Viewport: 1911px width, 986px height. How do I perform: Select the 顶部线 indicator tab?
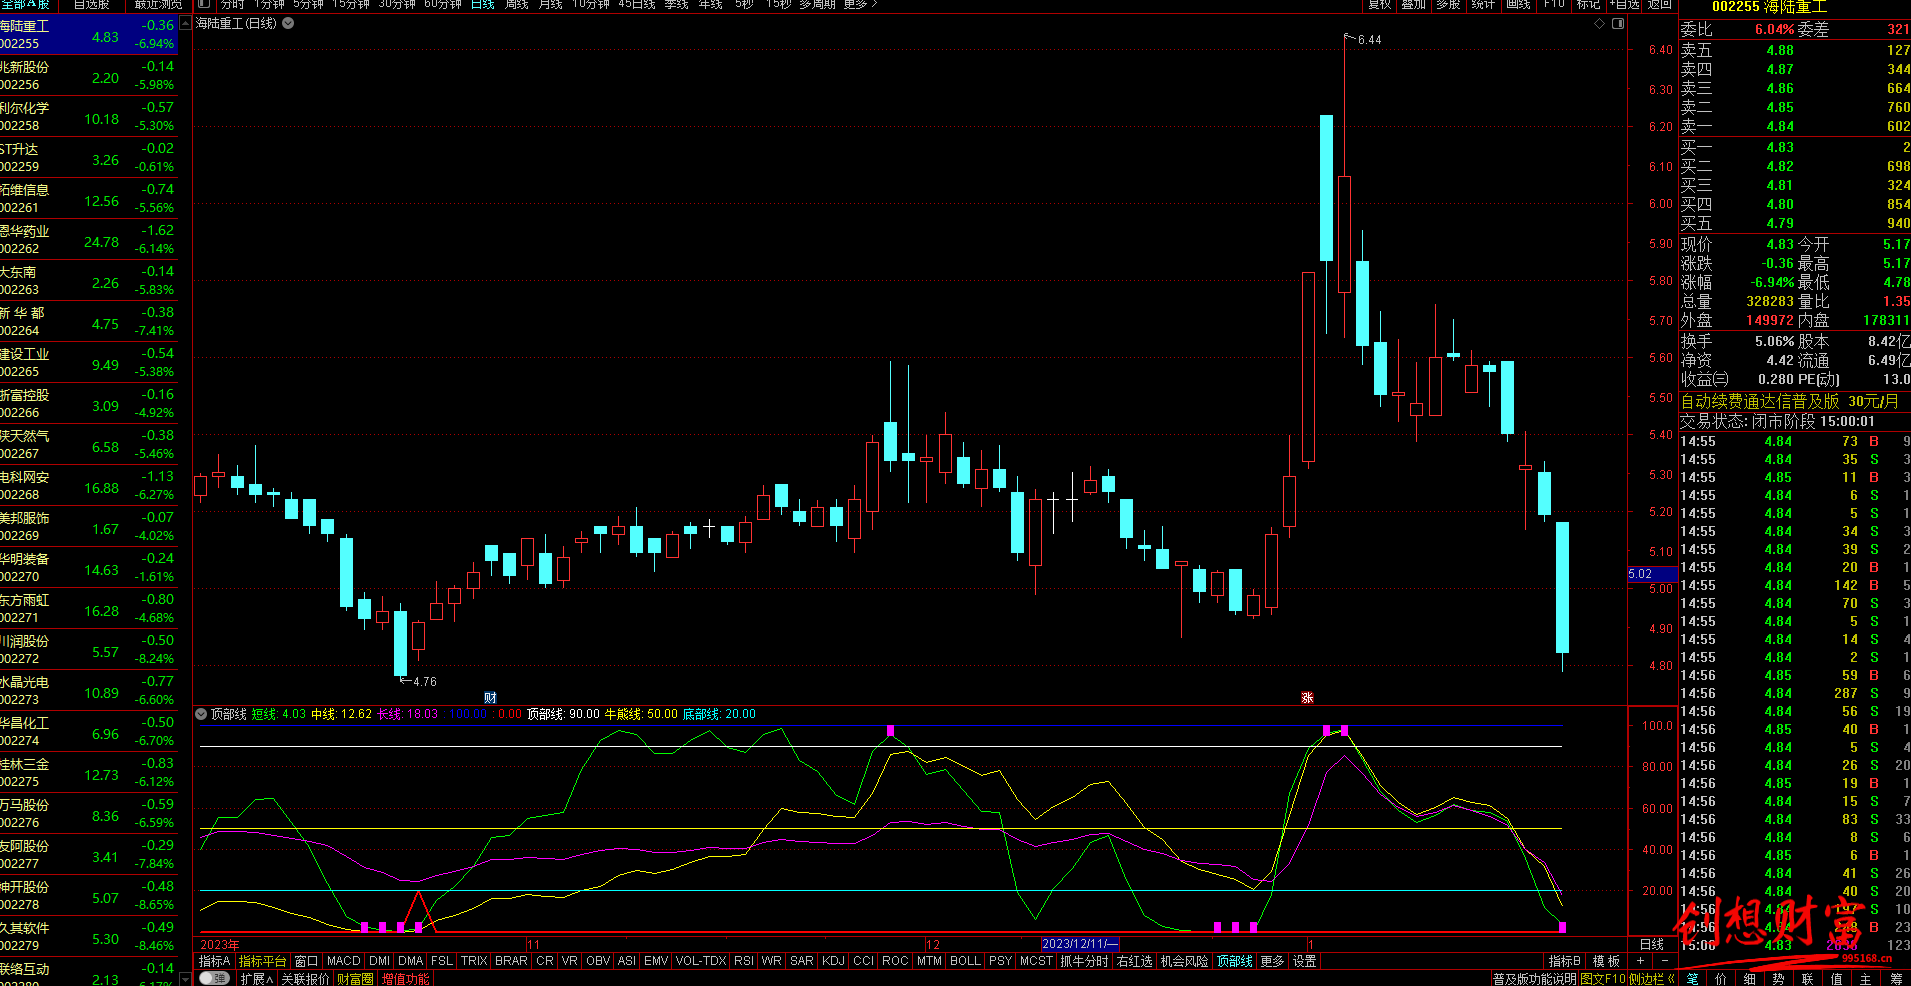point(1235,961)
